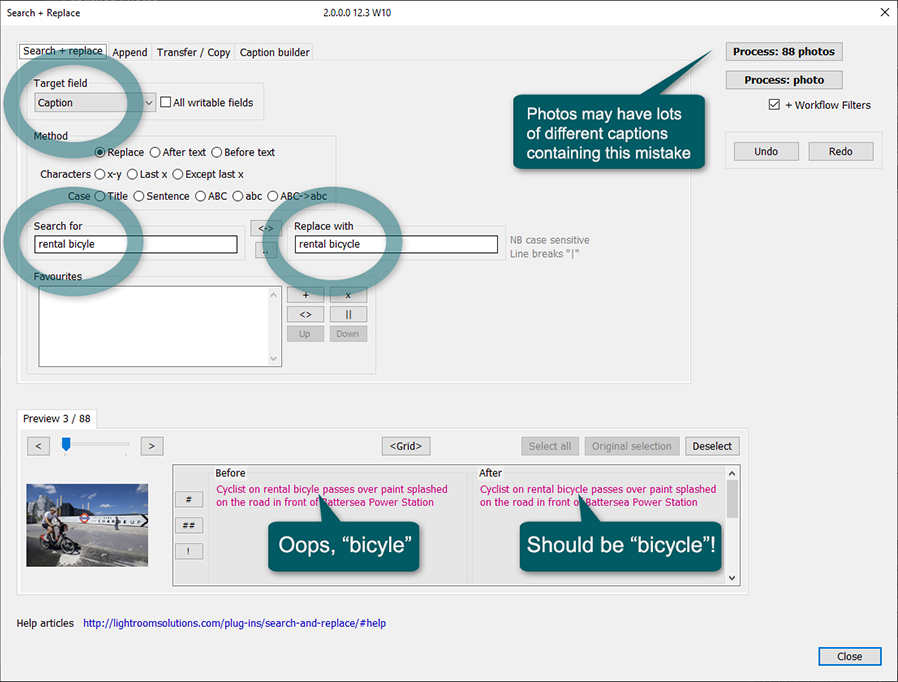Choose the 'Sentence' case radio option
Screen dimensions: 898x682
(x=139, y=196)
